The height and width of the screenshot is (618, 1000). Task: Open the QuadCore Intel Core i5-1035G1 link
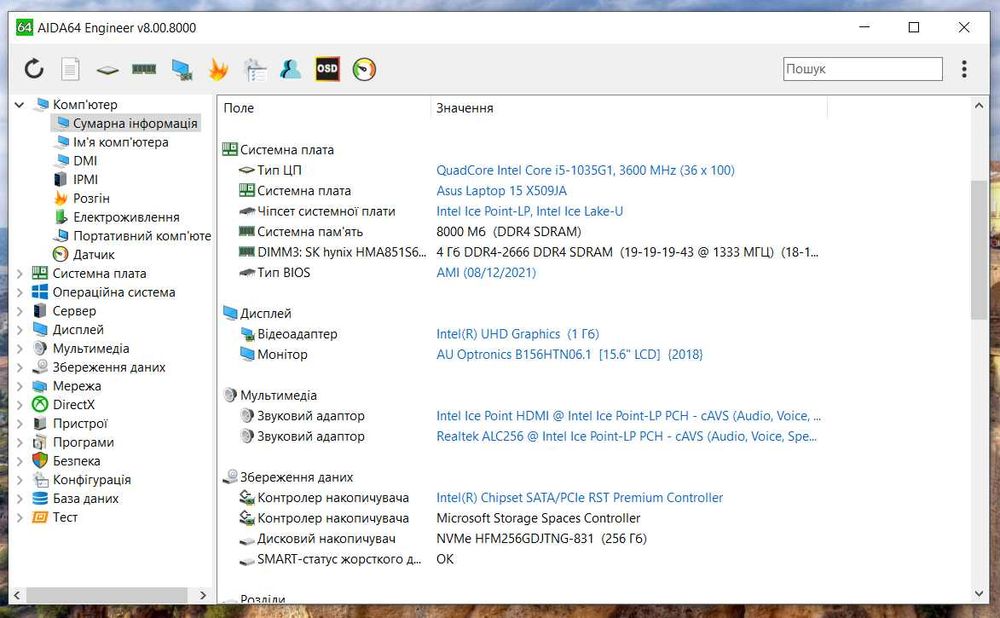[x=585, y=170]
